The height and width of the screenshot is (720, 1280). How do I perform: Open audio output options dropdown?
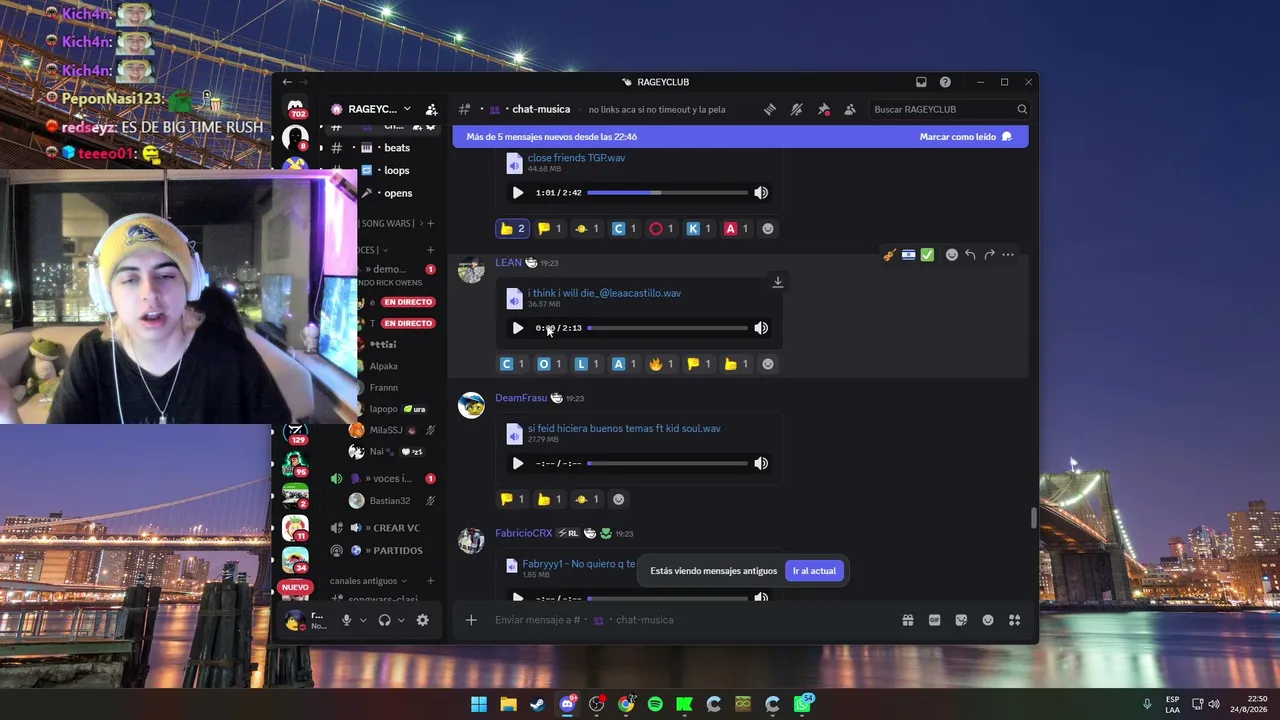pos(401,620)
